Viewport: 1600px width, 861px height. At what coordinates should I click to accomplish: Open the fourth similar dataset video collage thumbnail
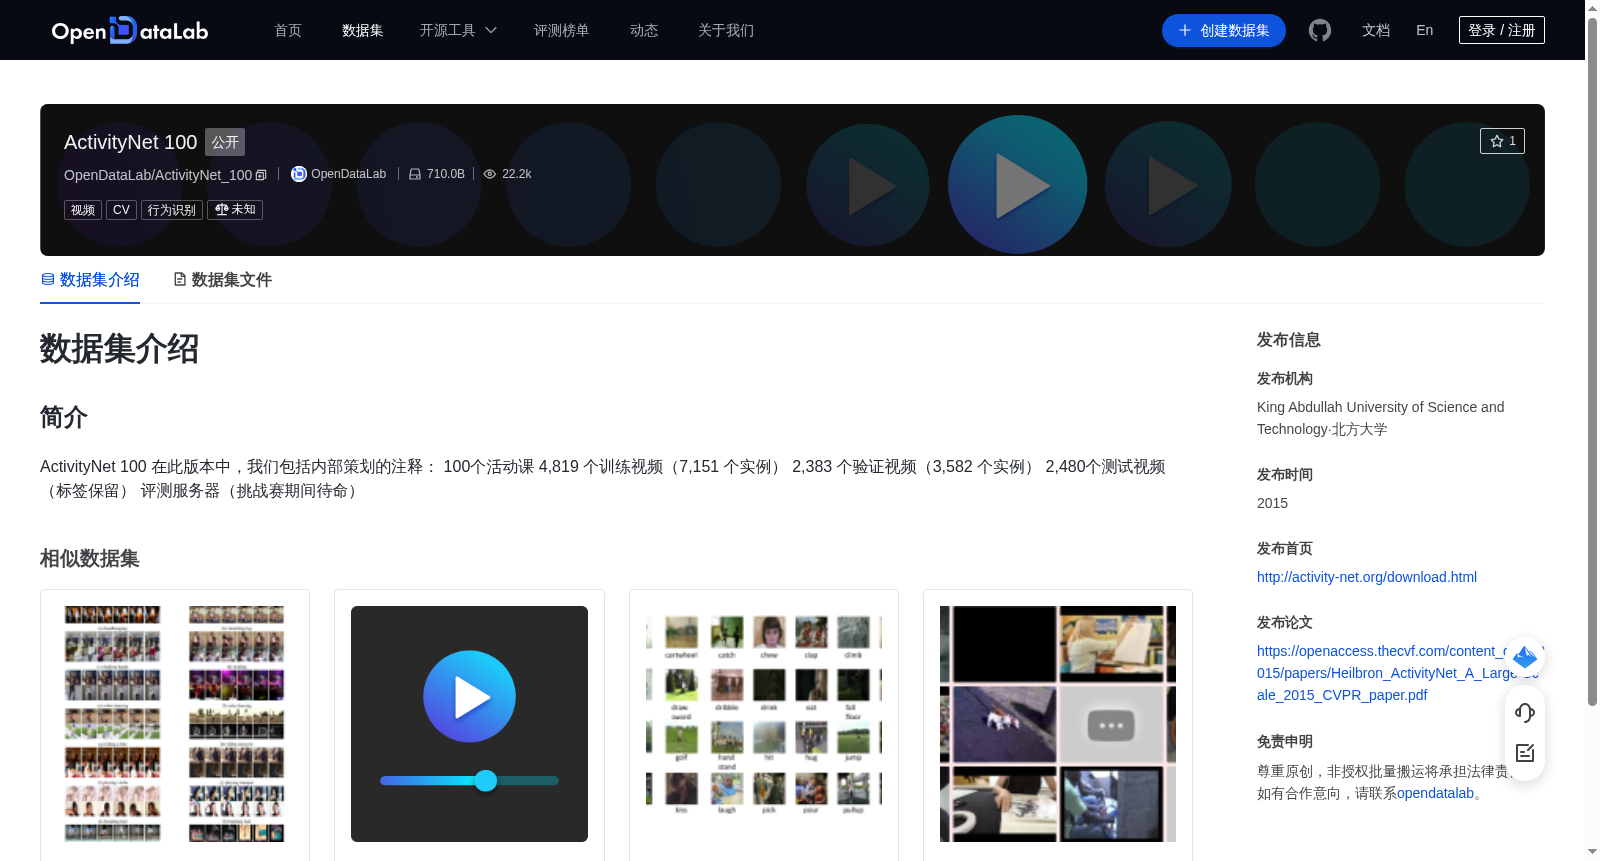click(1058, 724)
